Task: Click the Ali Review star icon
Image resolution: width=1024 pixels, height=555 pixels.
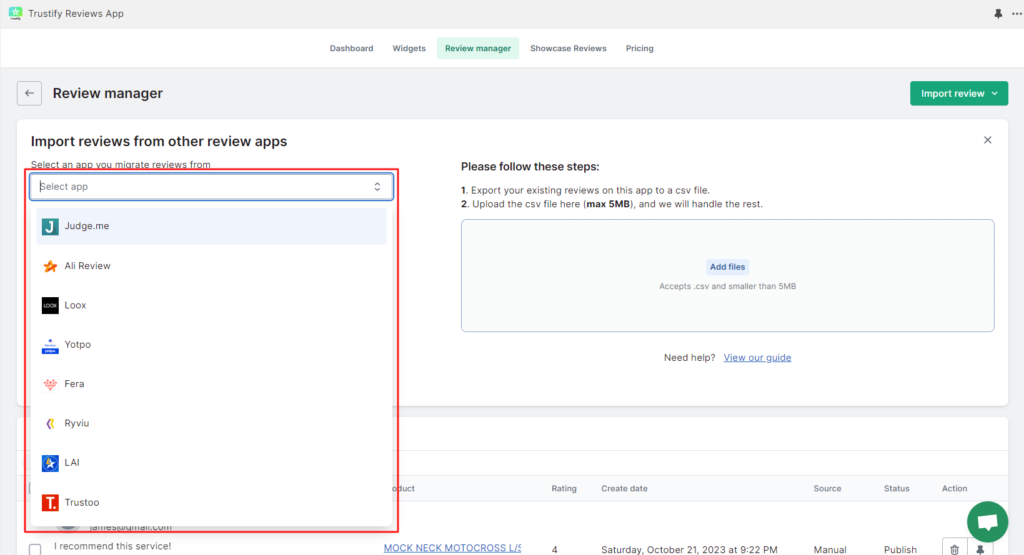Action: coord(50,266)
